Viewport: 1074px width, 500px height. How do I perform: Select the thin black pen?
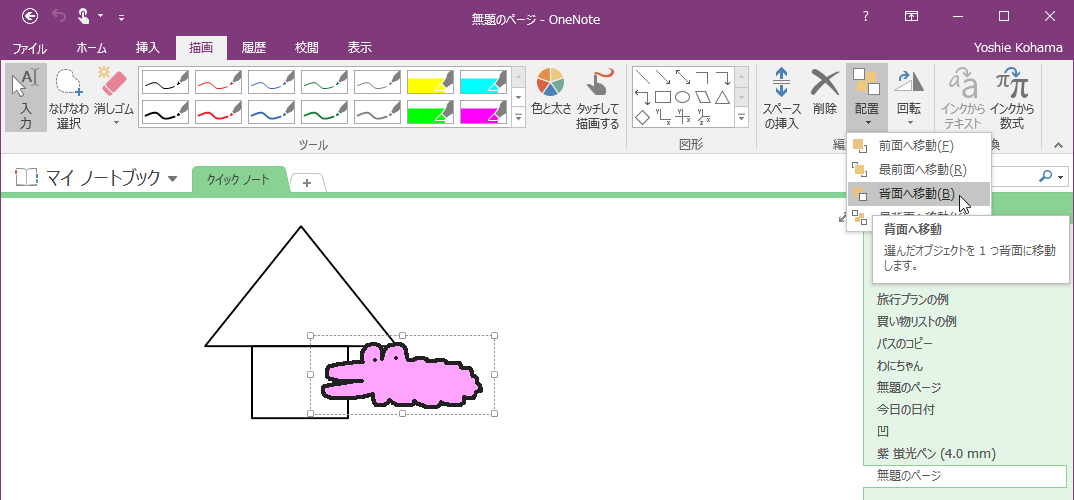point(165,82)
